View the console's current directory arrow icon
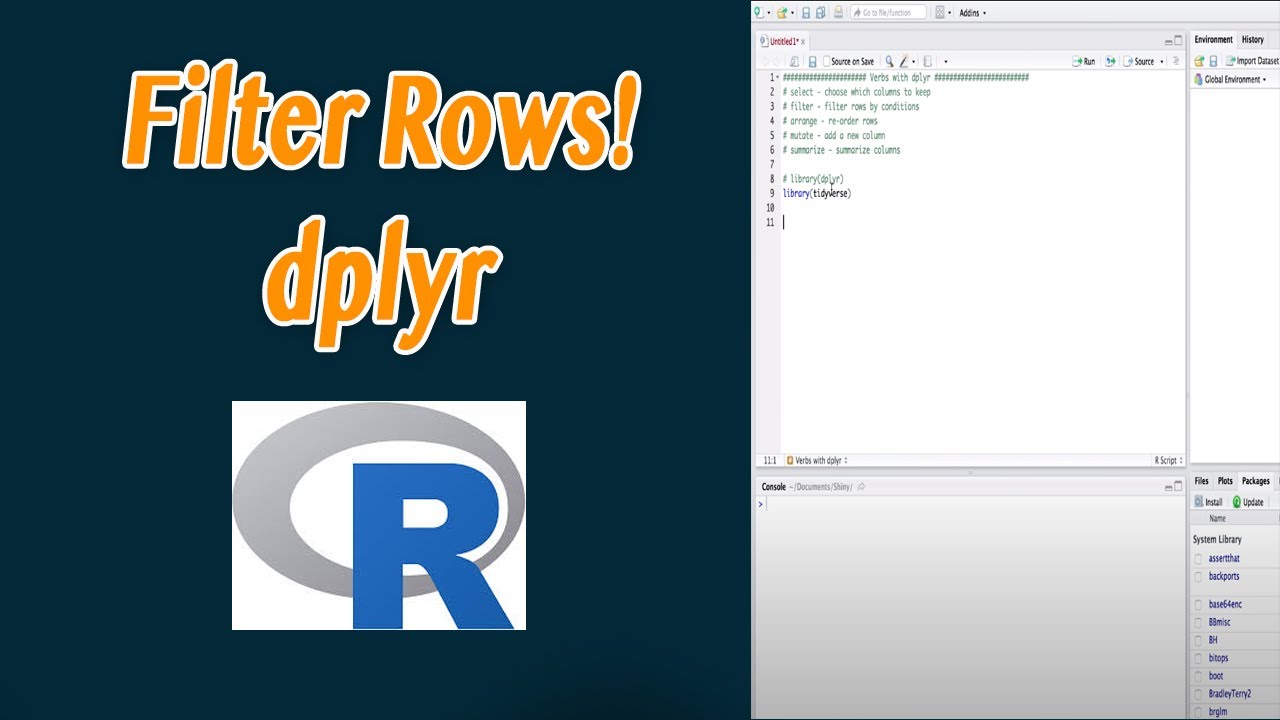The height and width of the screenshot is (720, 1280). [x=861, y=487]
